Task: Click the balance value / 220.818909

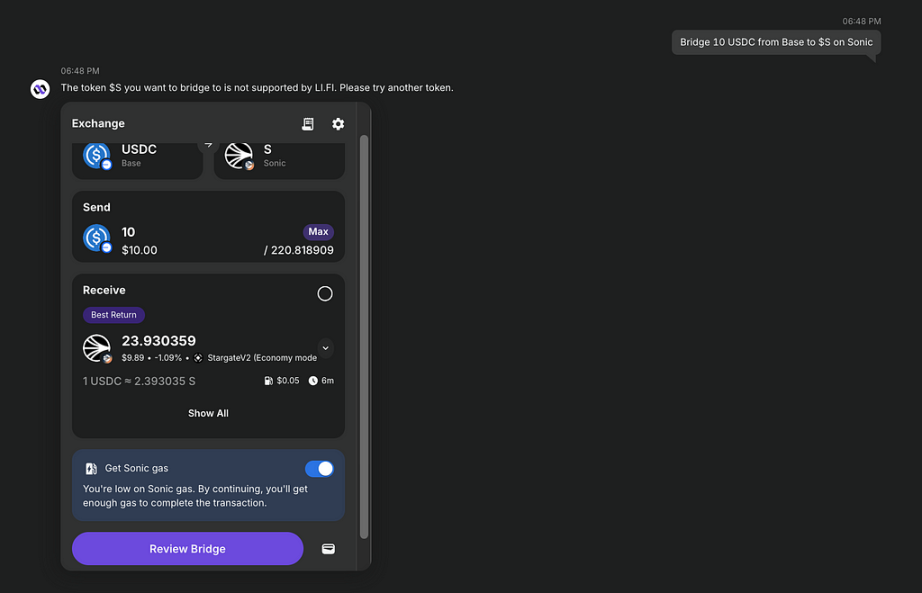Action: click(x=299, y=250)
